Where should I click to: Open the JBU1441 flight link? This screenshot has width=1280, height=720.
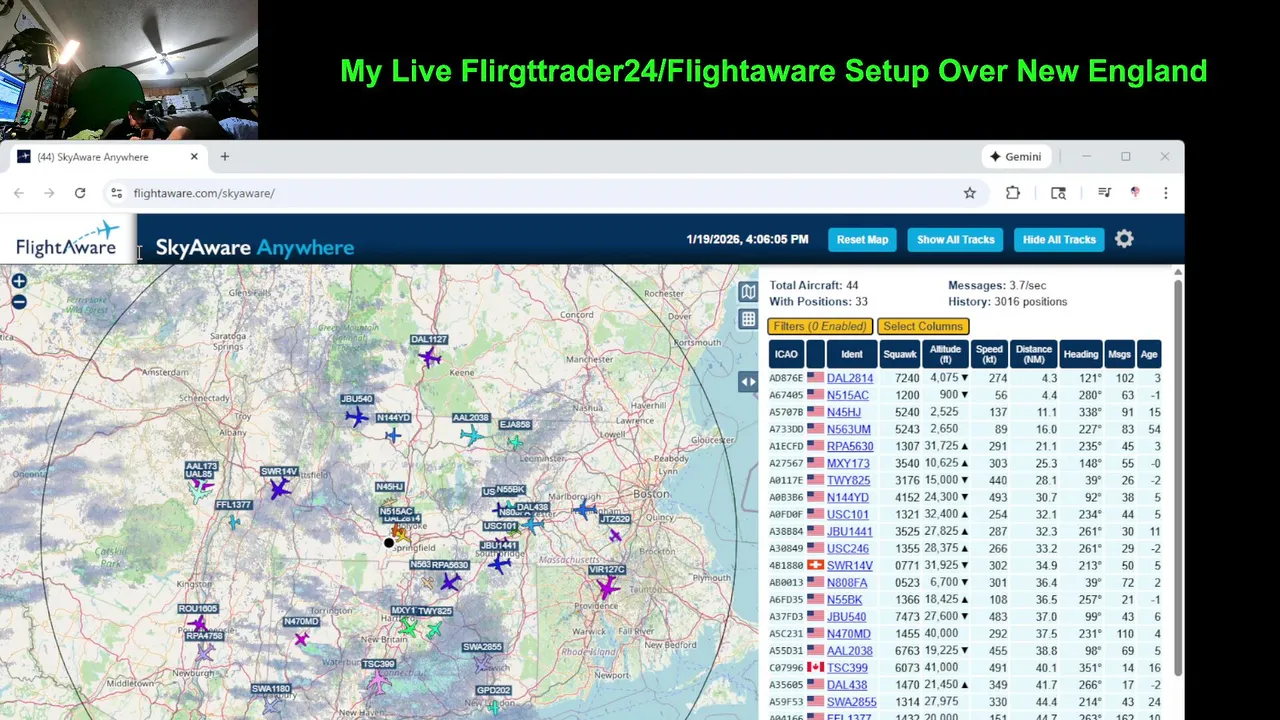pos(849,531)
